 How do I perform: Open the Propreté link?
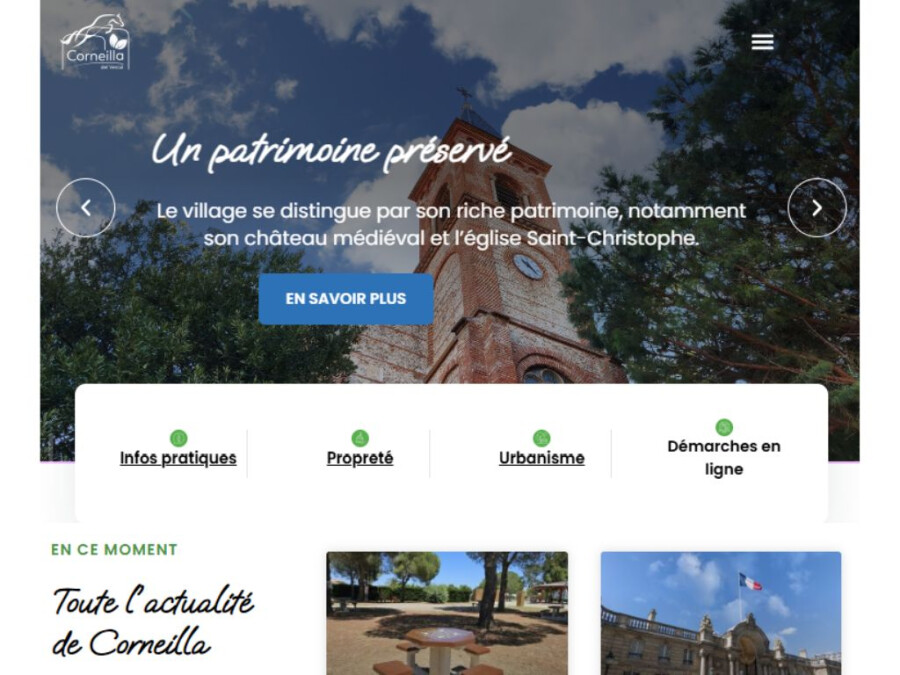click(360, 458)
